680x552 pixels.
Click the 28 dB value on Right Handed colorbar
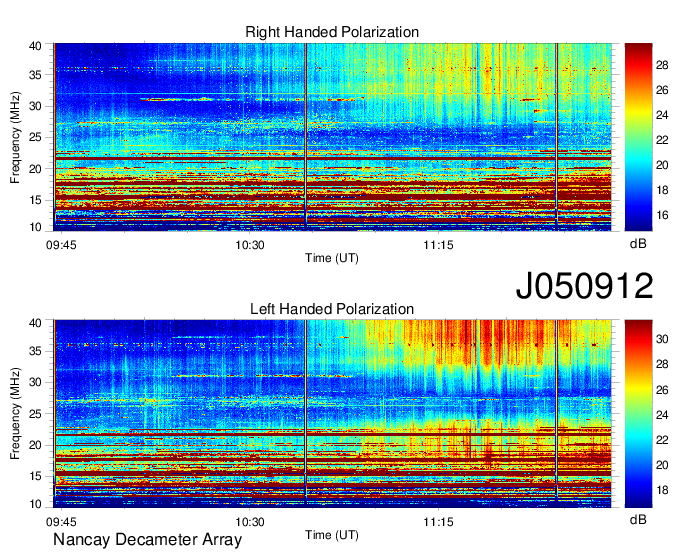662,65
